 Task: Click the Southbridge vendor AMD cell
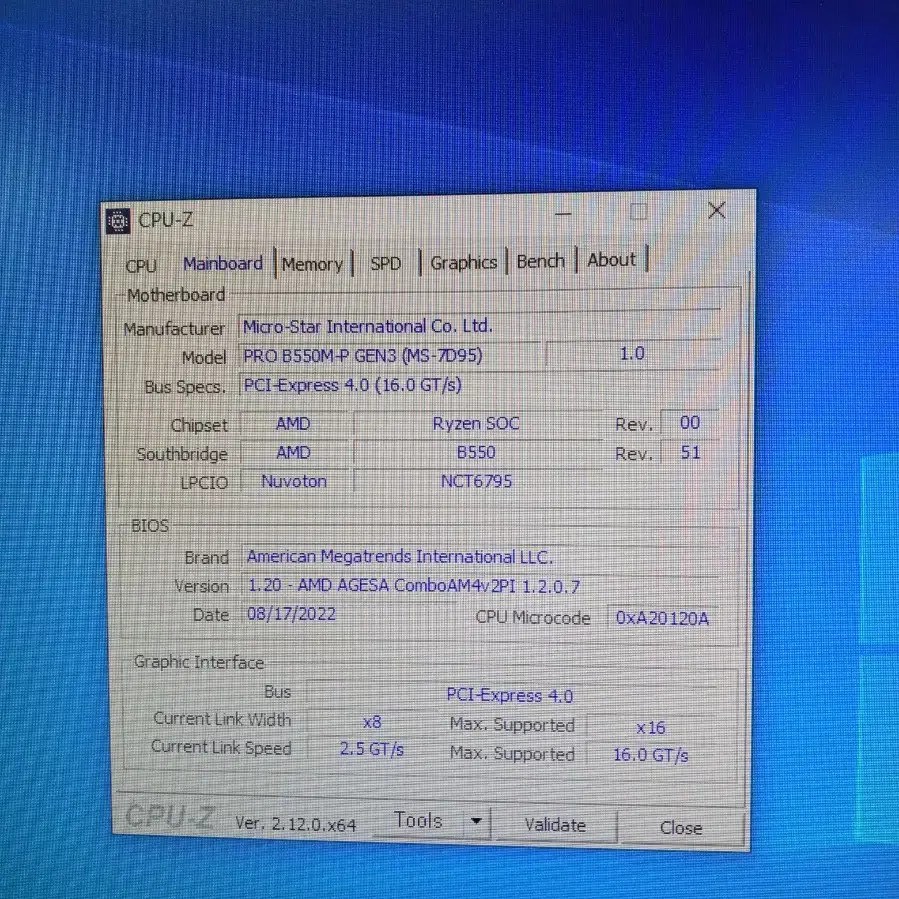click(294, 452)
